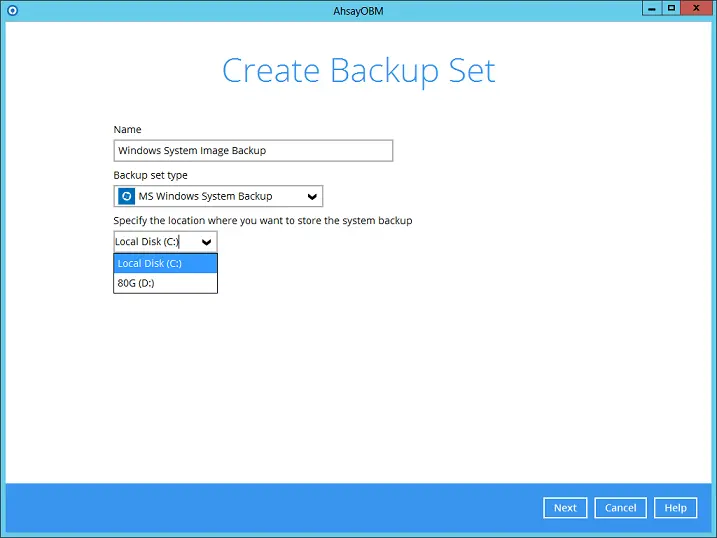
Task: Click the Cancel button
Action: [x=621, y=508]
